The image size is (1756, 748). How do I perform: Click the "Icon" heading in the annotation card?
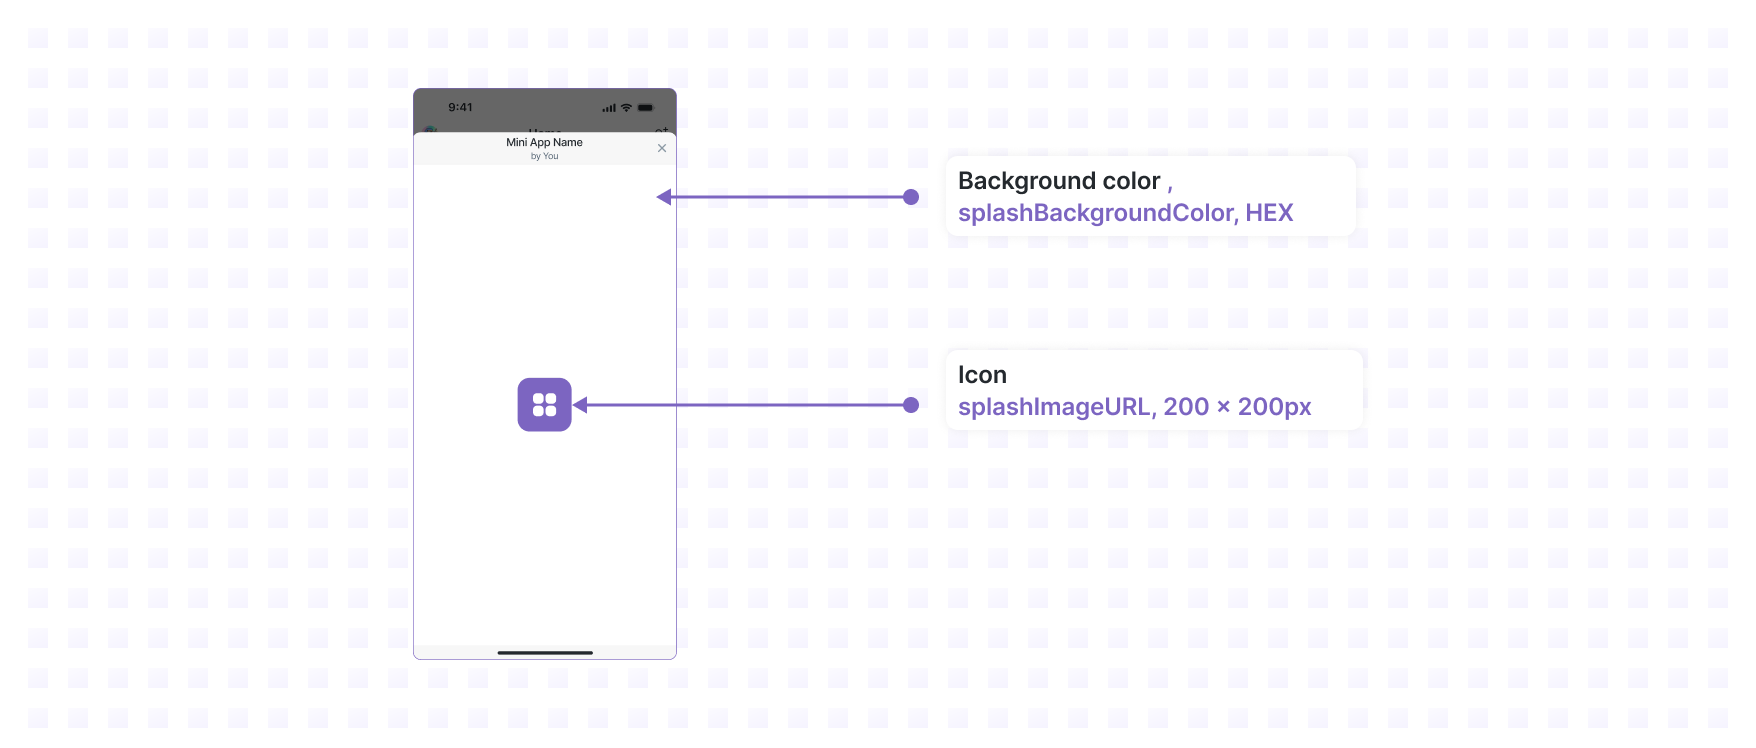[982, 375]
